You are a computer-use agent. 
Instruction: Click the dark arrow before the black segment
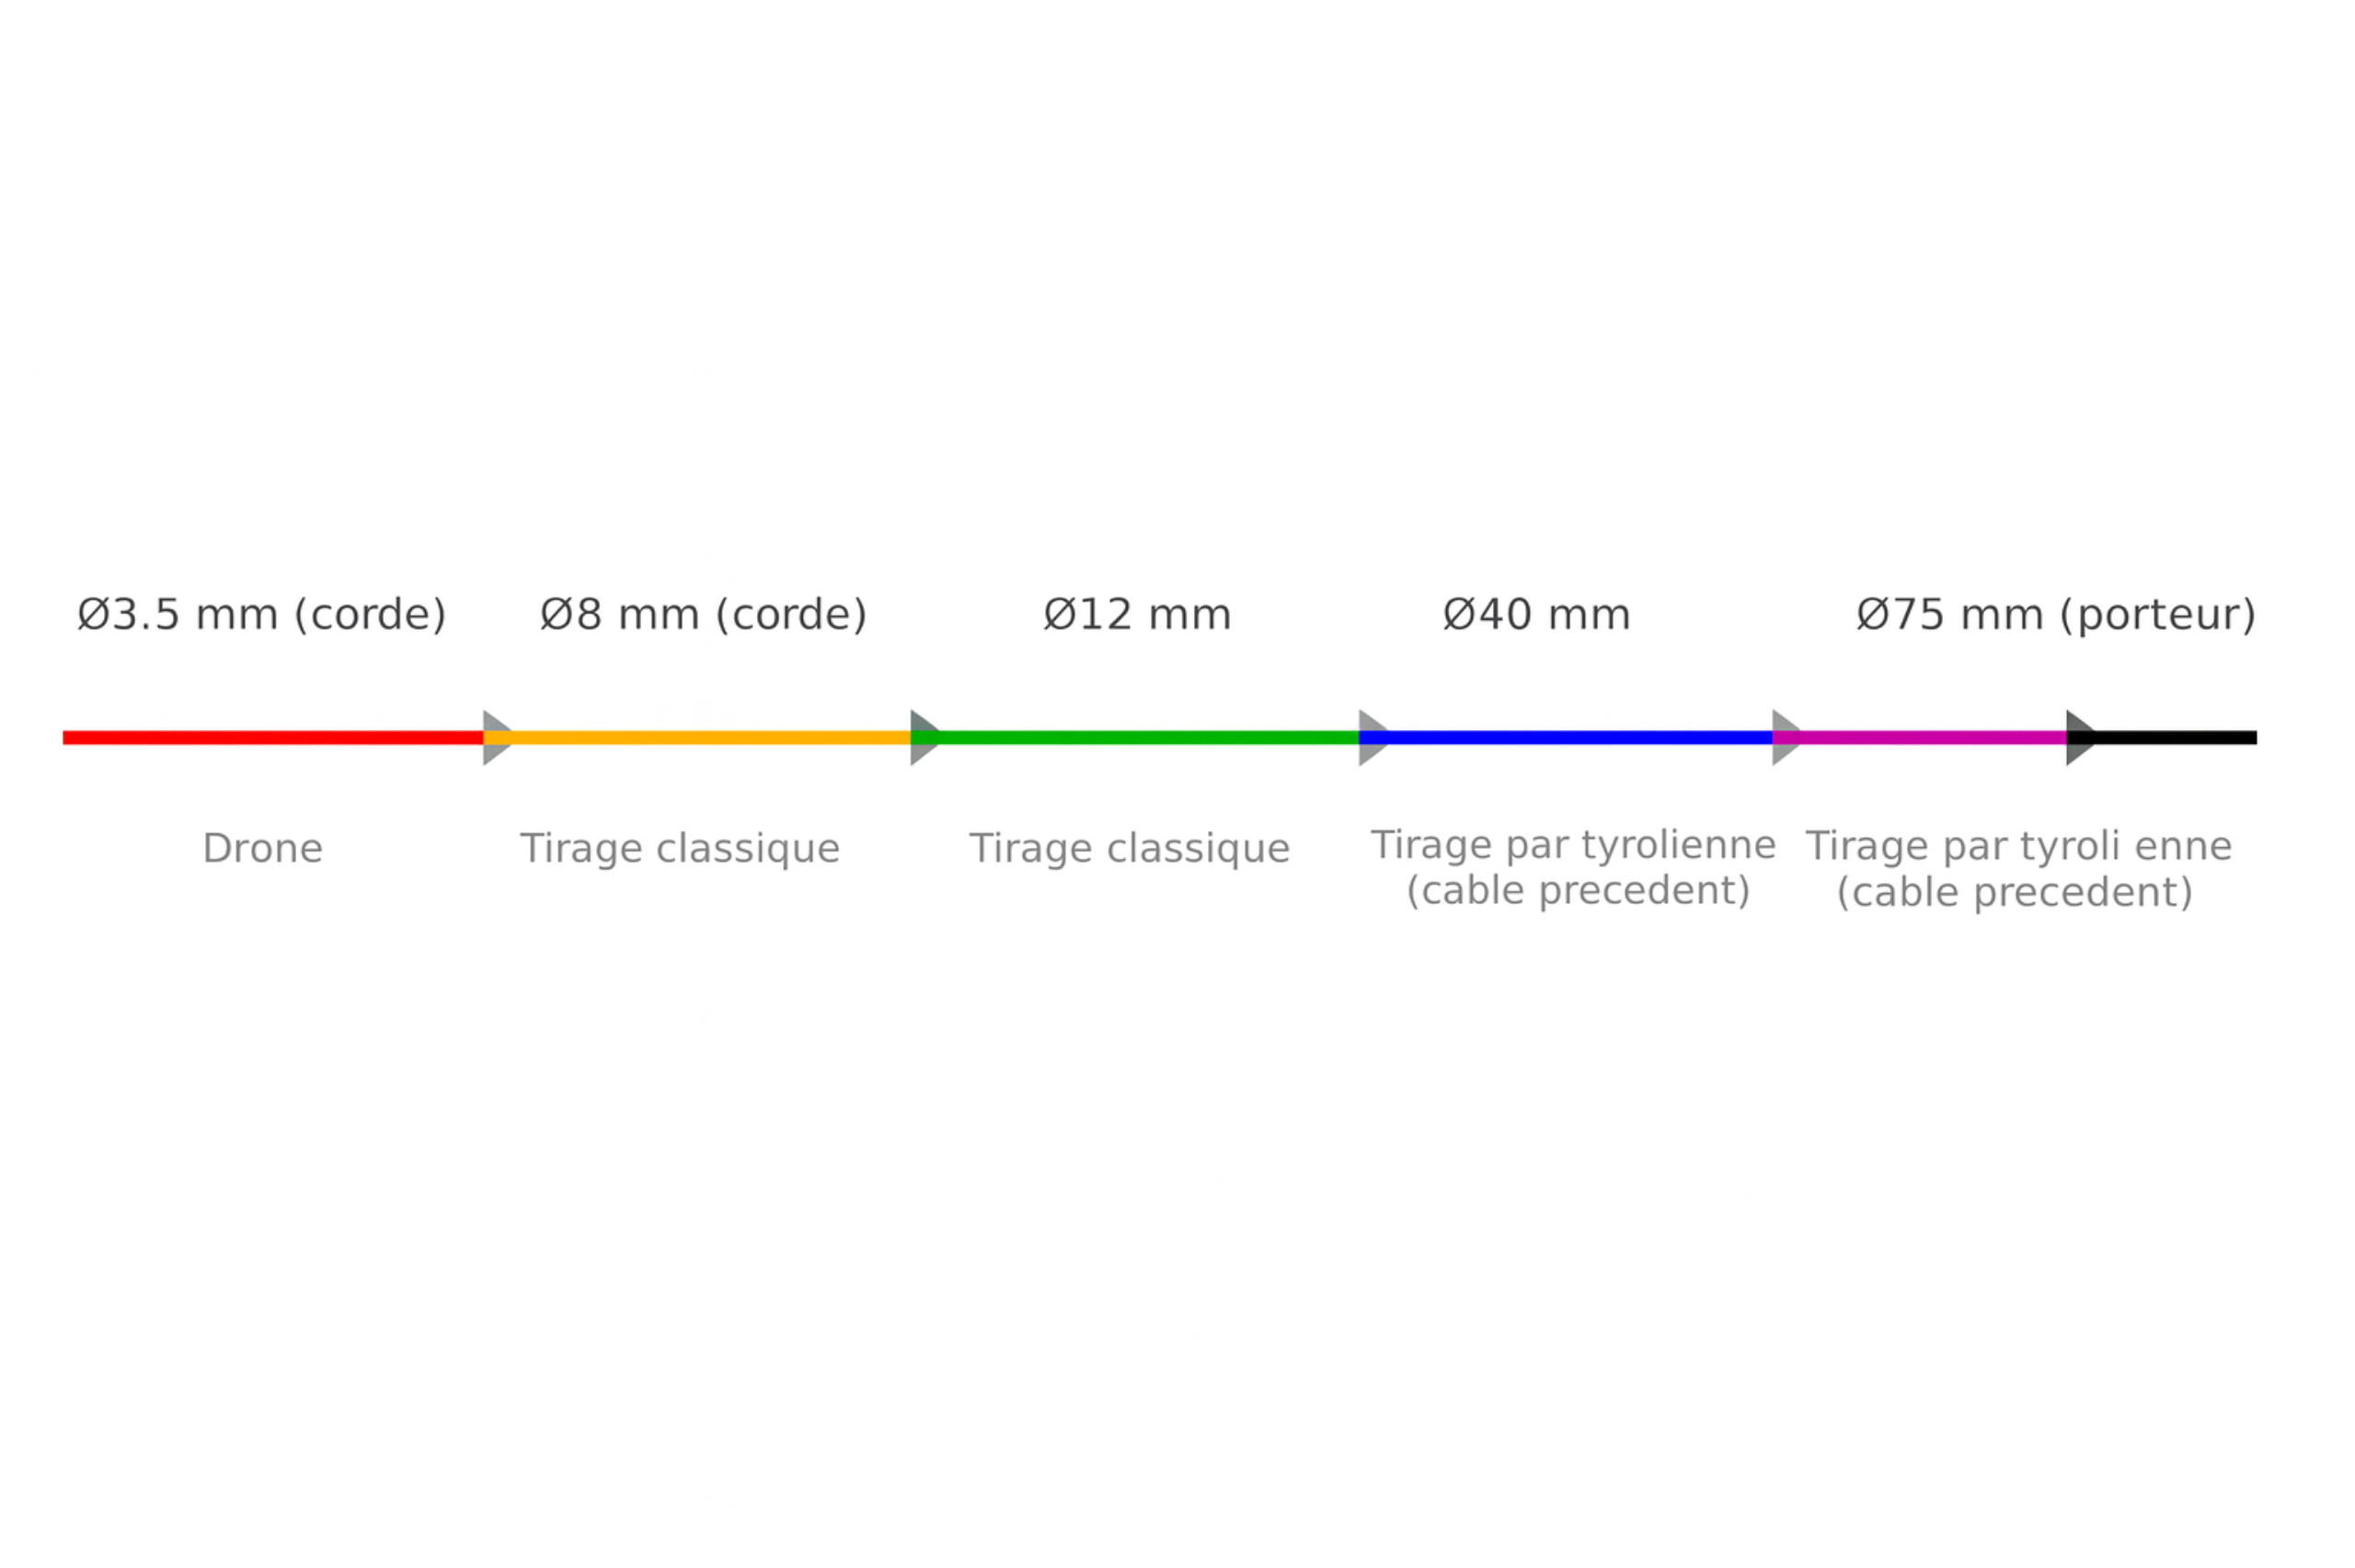2082,738
